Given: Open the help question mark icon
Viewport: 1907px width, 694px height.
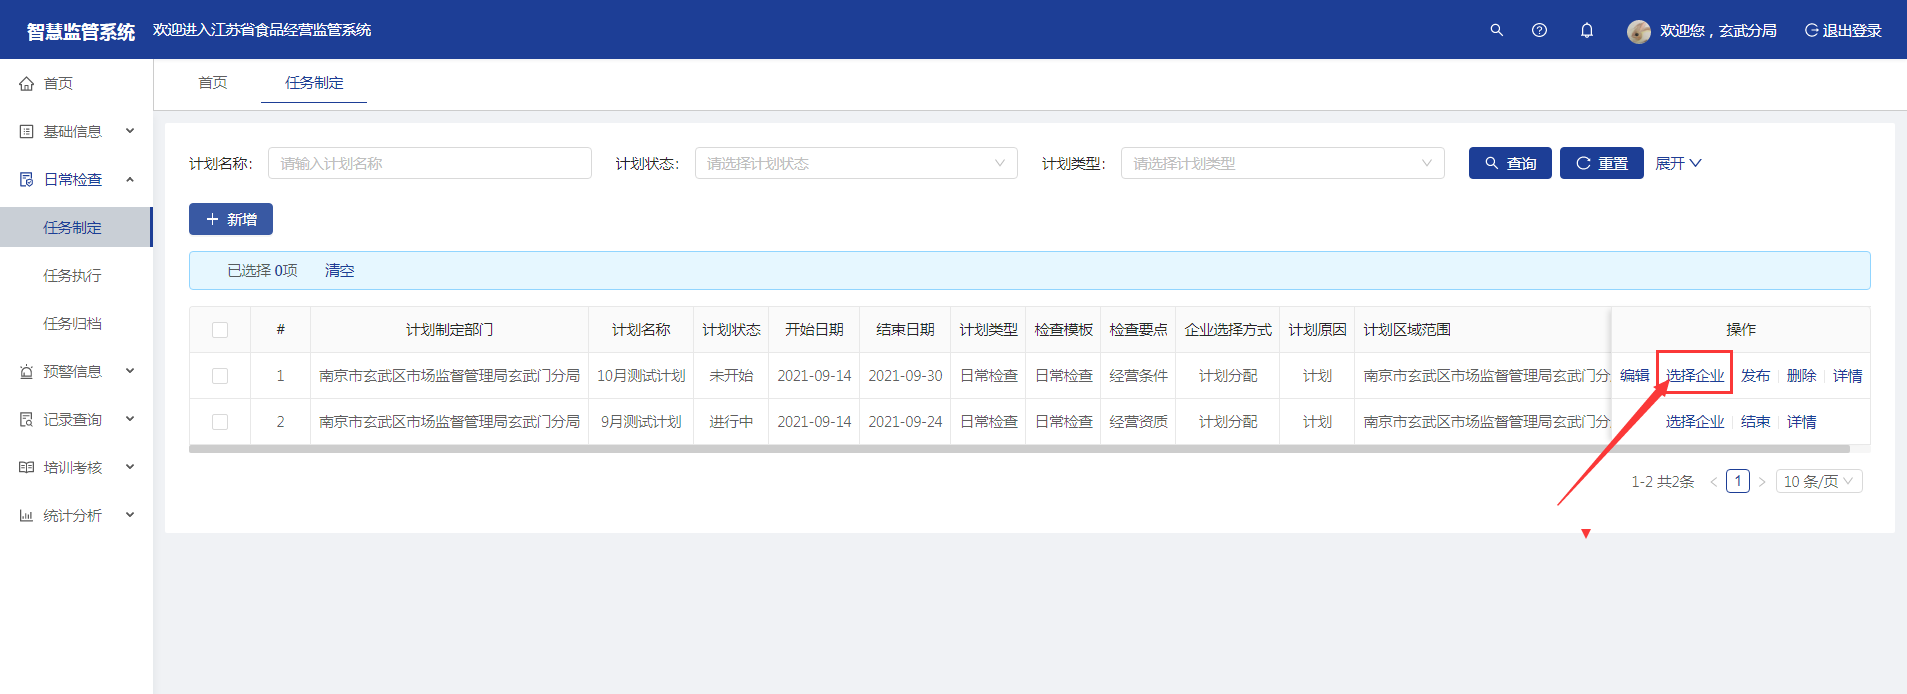Looking at the screenshot, I should click(x=1539, y=30).
